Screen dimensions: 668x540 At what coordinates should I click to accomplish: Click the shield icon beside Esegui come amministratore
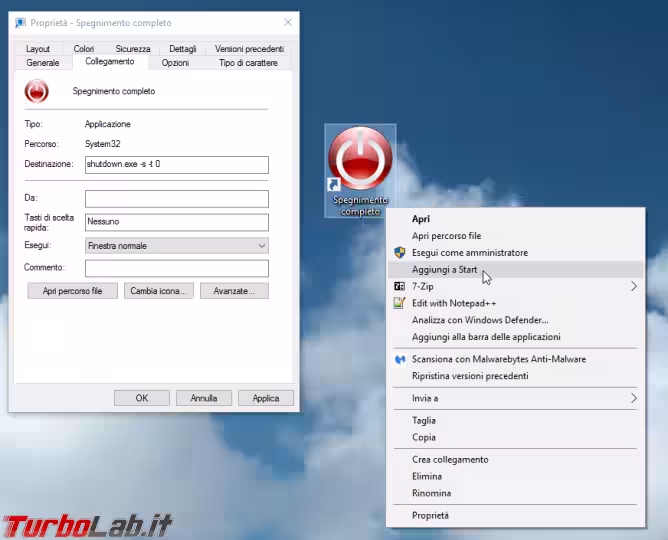click(400, 253)
